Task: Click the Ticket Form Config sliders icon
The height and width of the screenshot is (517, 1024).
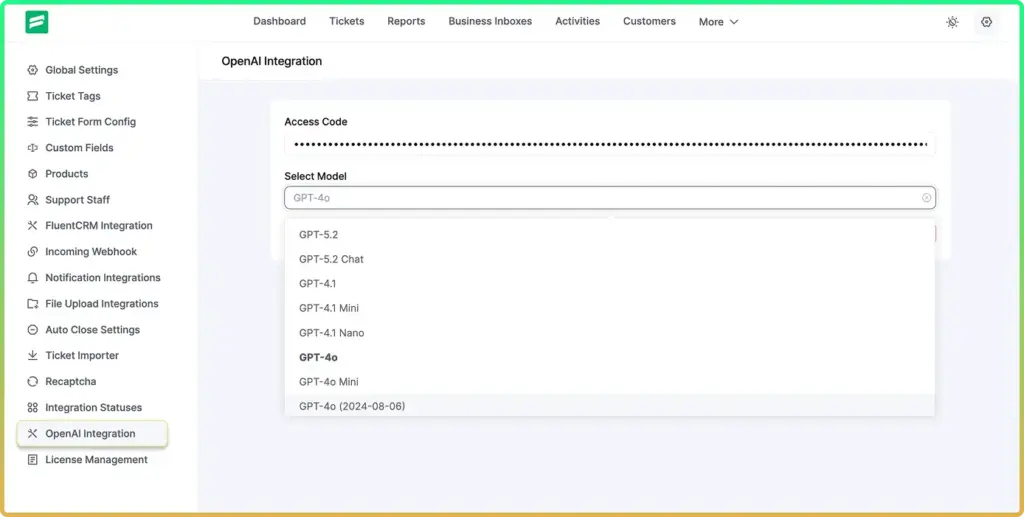Action: (x=32, y=122)
